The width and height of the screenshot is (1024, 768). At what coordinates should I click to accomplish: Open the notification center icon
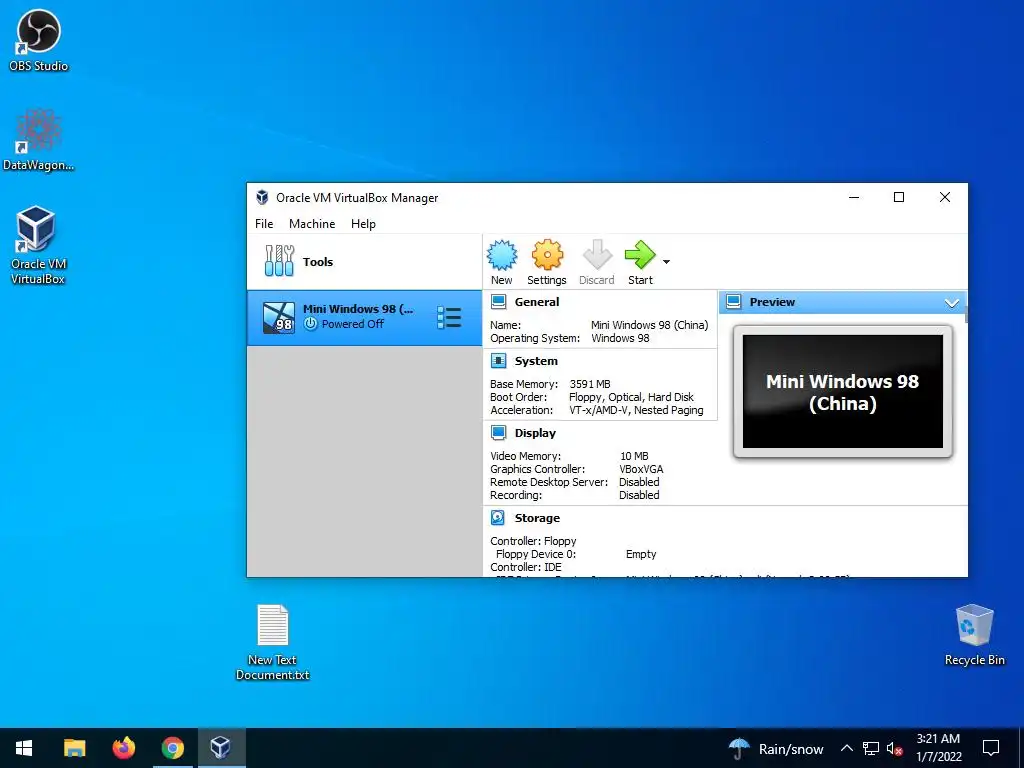tap(991, 748)
